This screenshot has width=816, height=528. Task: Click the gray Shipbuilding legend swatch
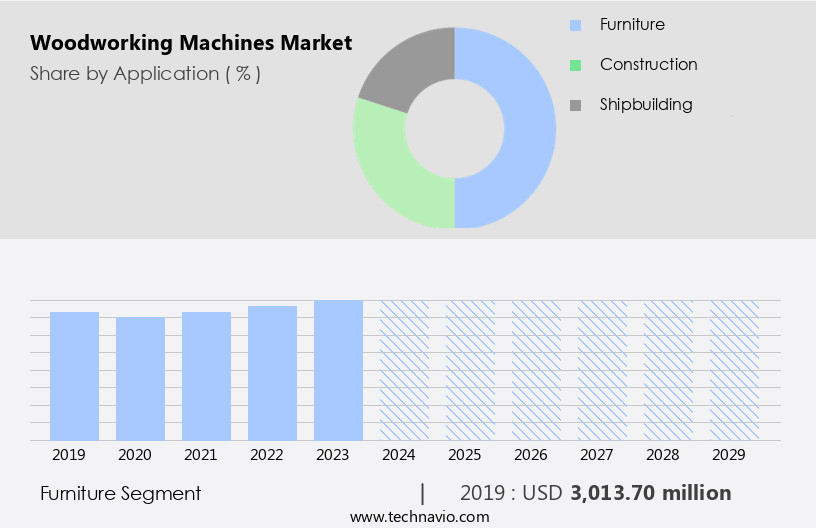pos(575,105)
